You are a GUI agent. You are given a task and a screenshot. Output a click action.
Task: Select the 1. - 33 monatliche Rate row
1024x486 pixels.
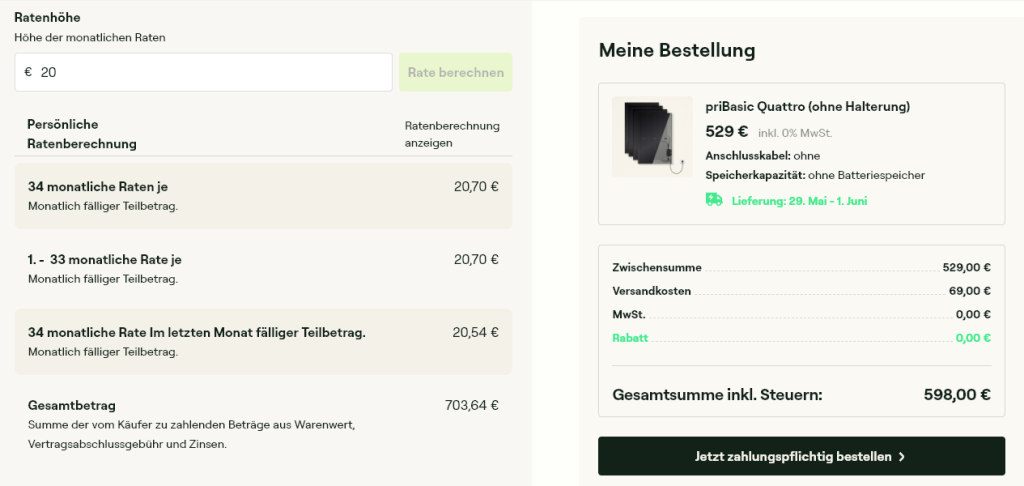pos(263,268)
